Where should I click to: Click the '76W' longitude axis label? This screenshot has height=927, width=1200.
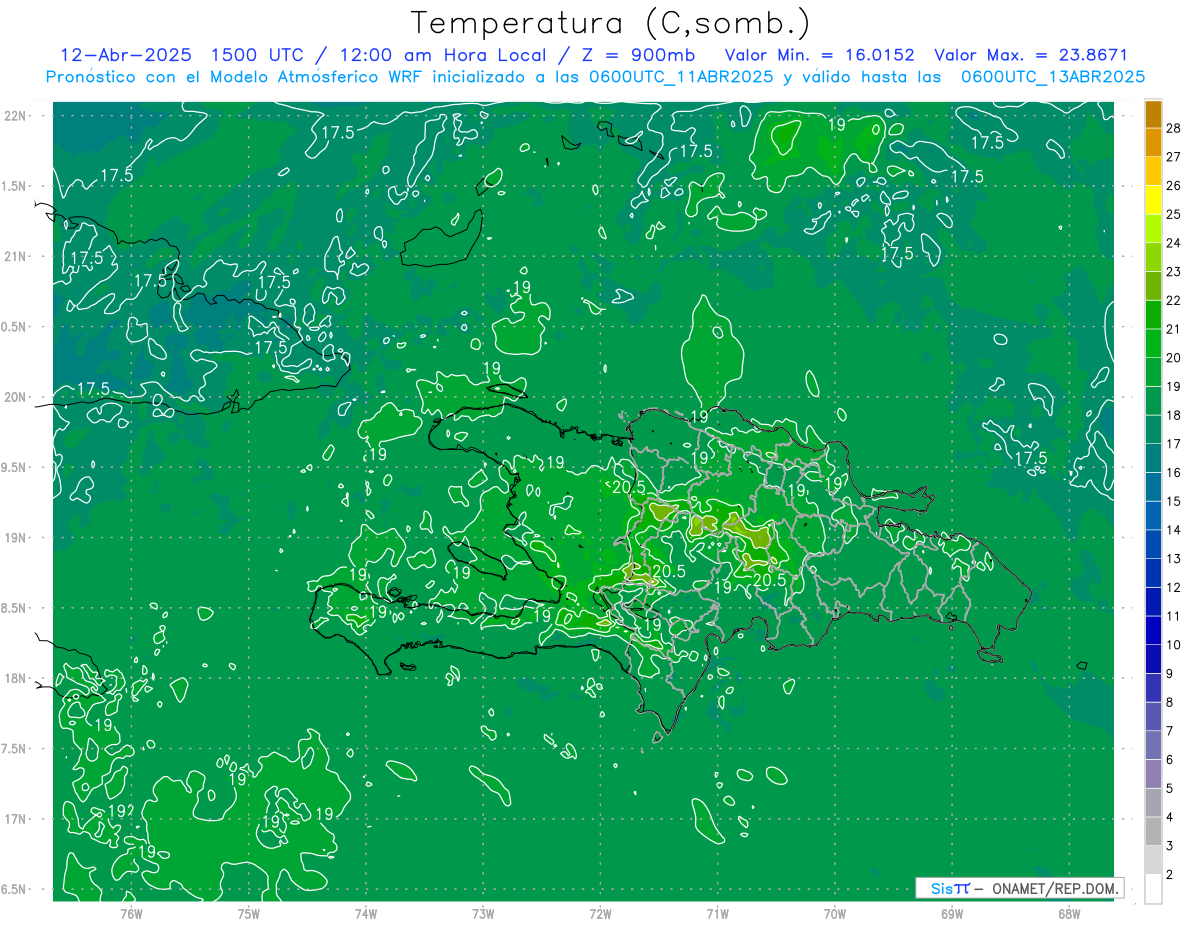click(x=131, y=914)
